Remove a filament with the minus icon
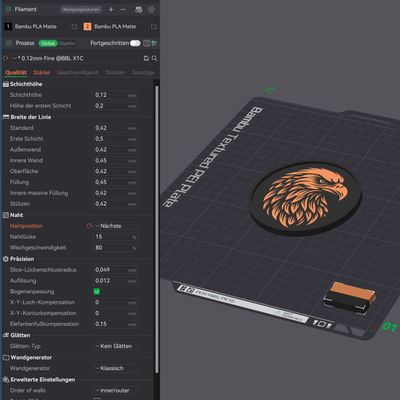Viewport: 400px width, 400px height. pos(123,10)
